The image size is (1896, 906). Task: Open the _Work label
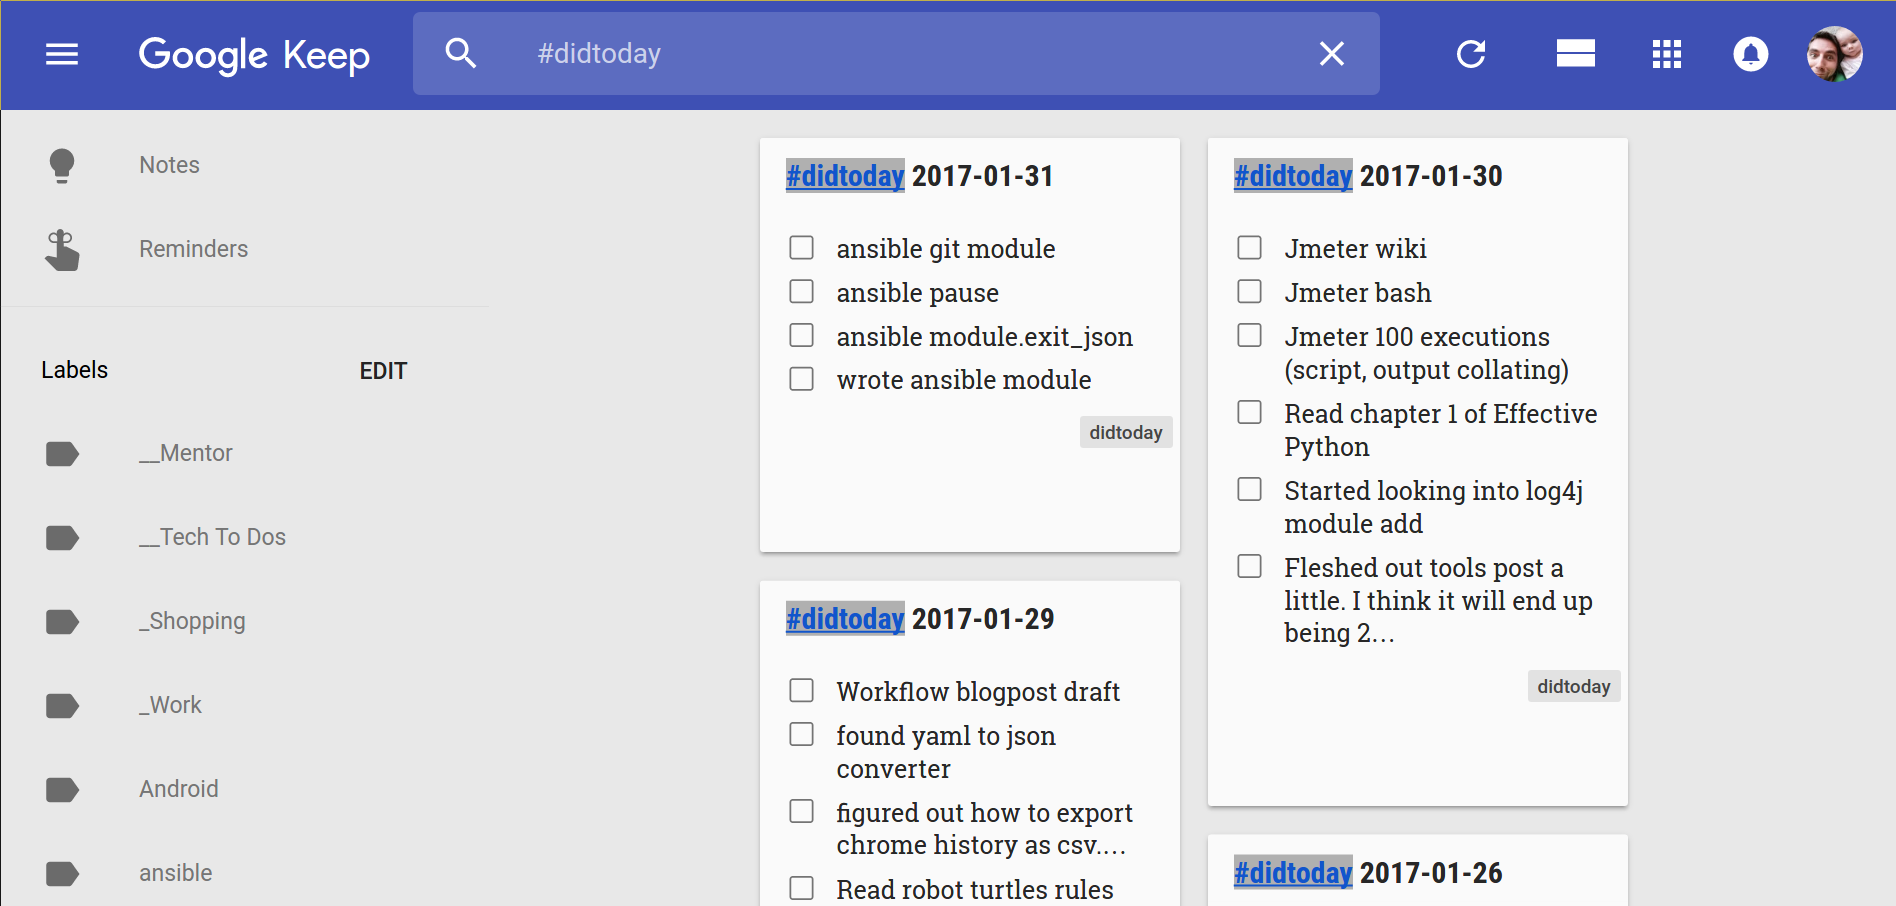click(170, 705)
